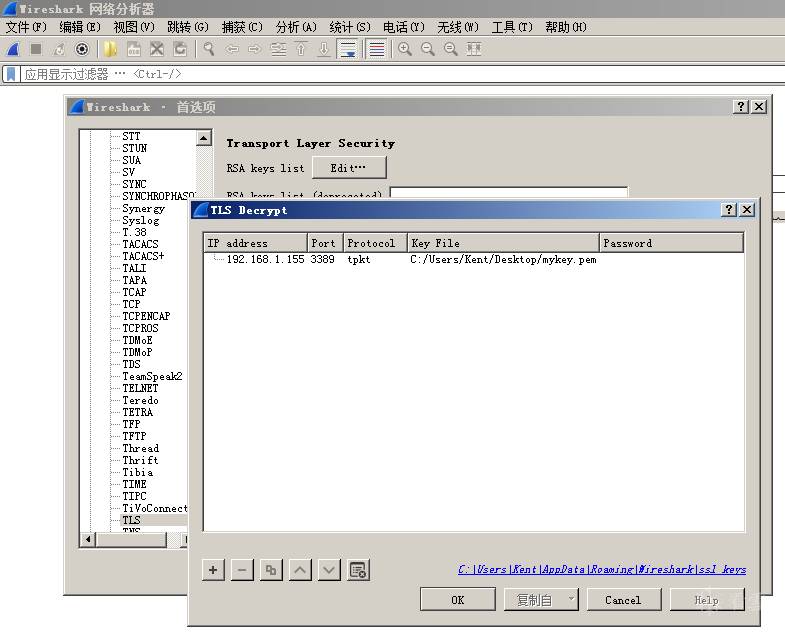Click the resize columns icon
Image resolution: width=785 pixels, height=632 pixels.
474,49
